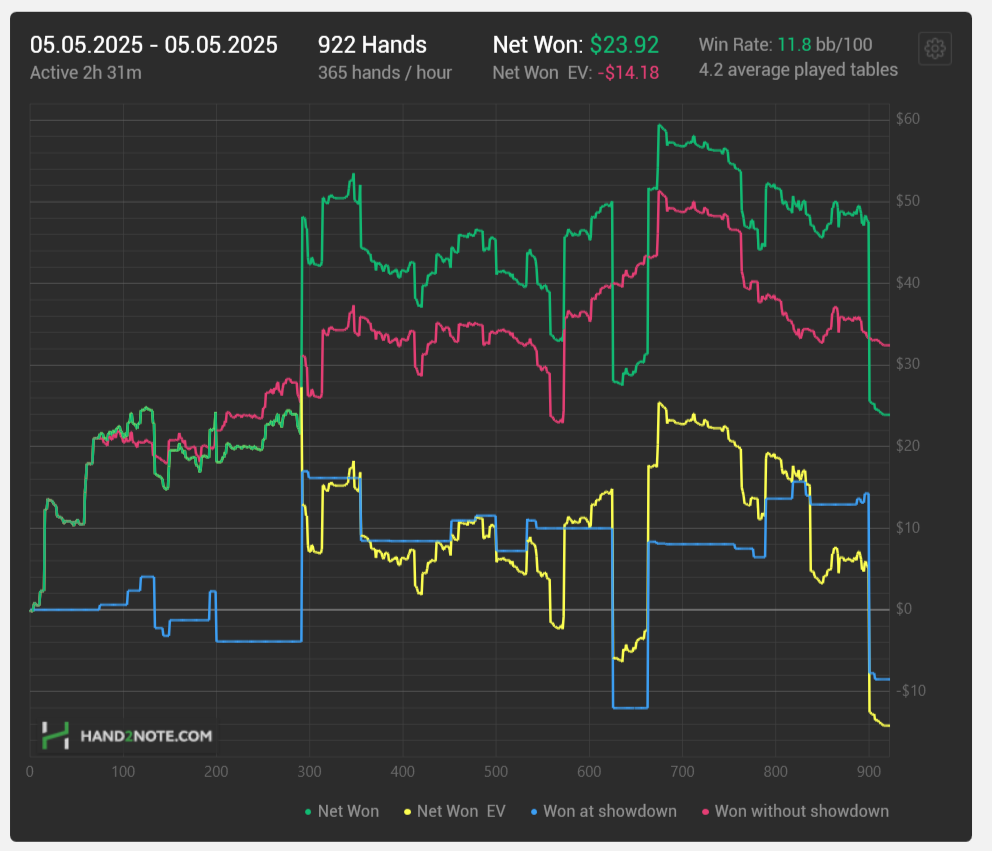The height and width of the screenshot is (851, 993).
Task: Select the 05.05.2025 - 05.05.2025 date range
Action: coord(154,45)
